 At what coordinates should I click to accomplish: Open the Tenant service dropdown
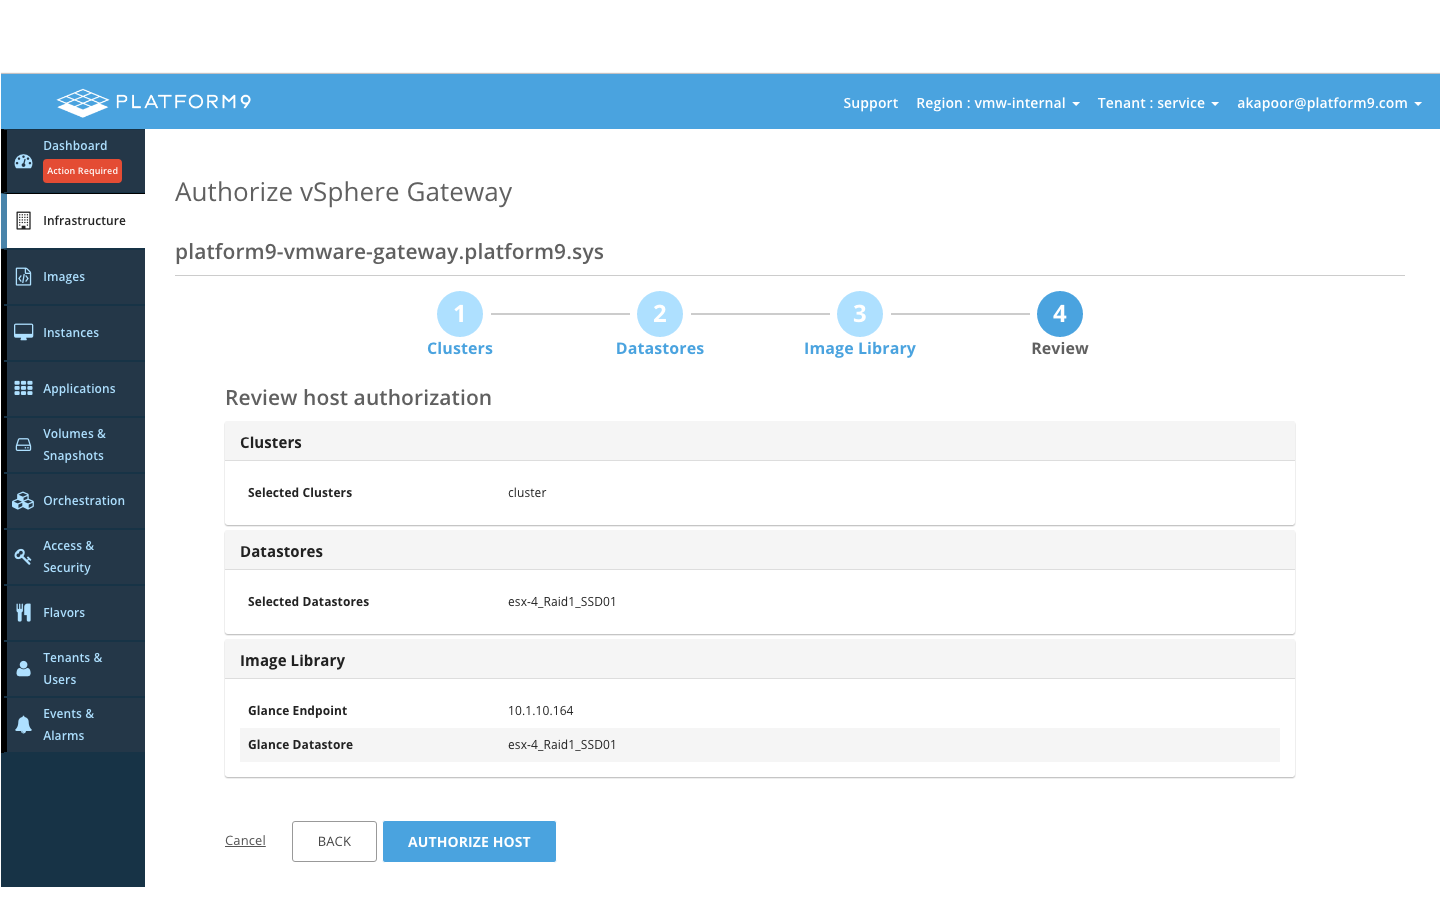(x=1157, y=103)
